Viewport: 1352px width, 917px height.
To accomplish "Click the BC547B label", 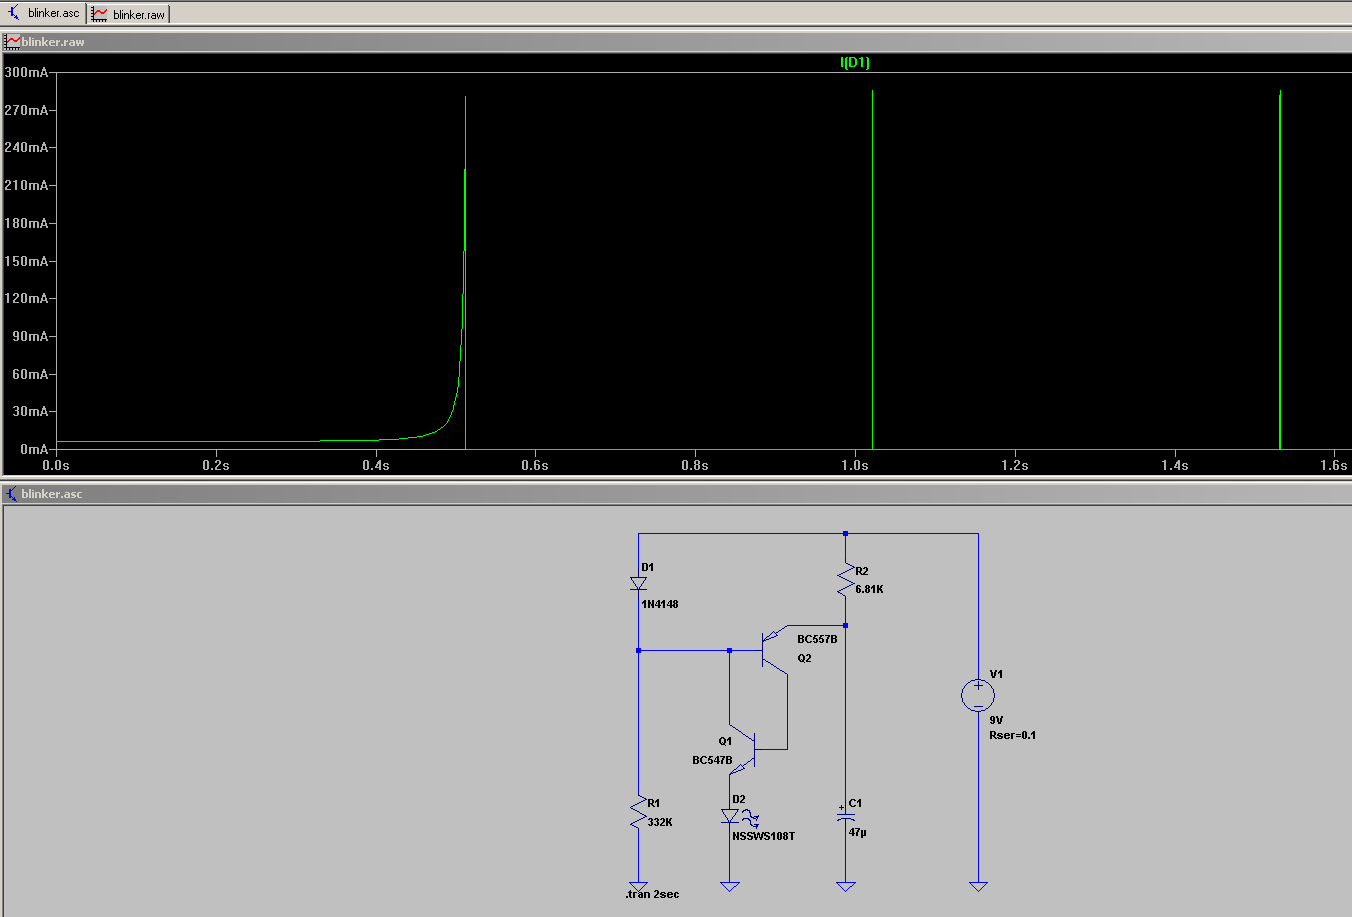I will 712,760.
